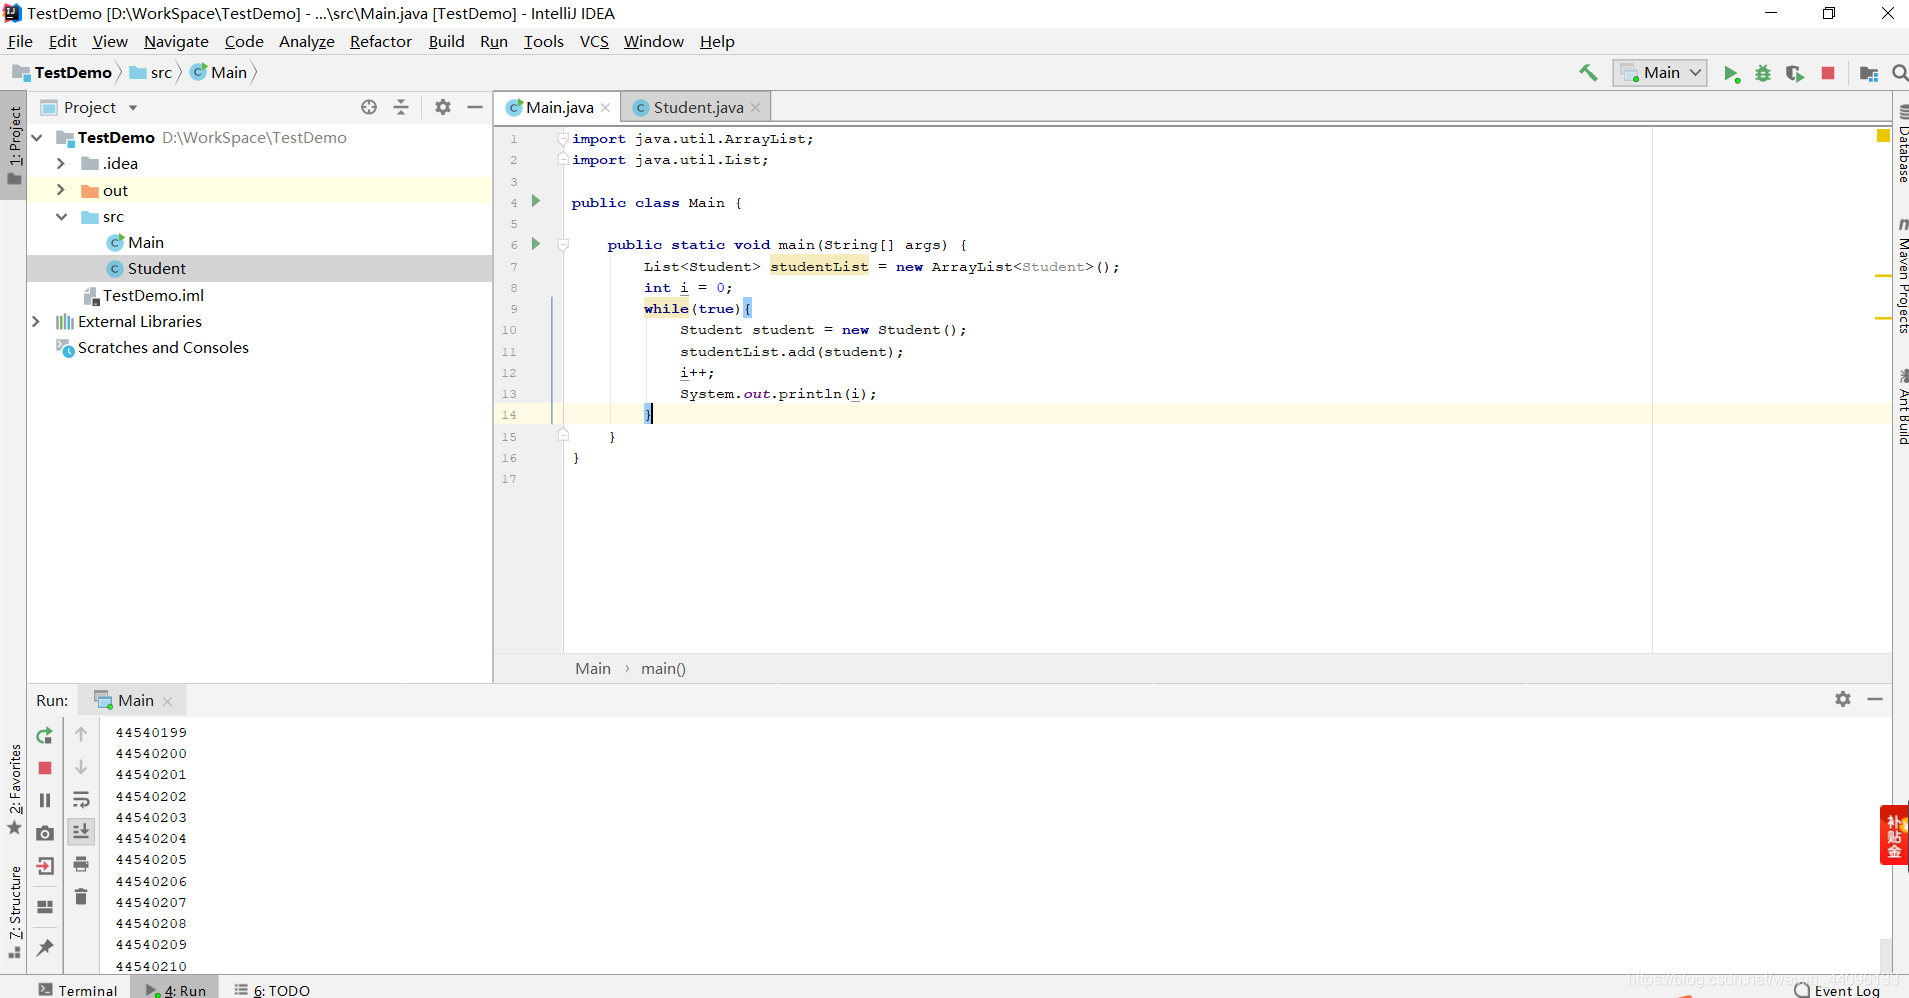Toggle the Terminal tool window
1909x998 pixels.
click(x=78, y=989)
